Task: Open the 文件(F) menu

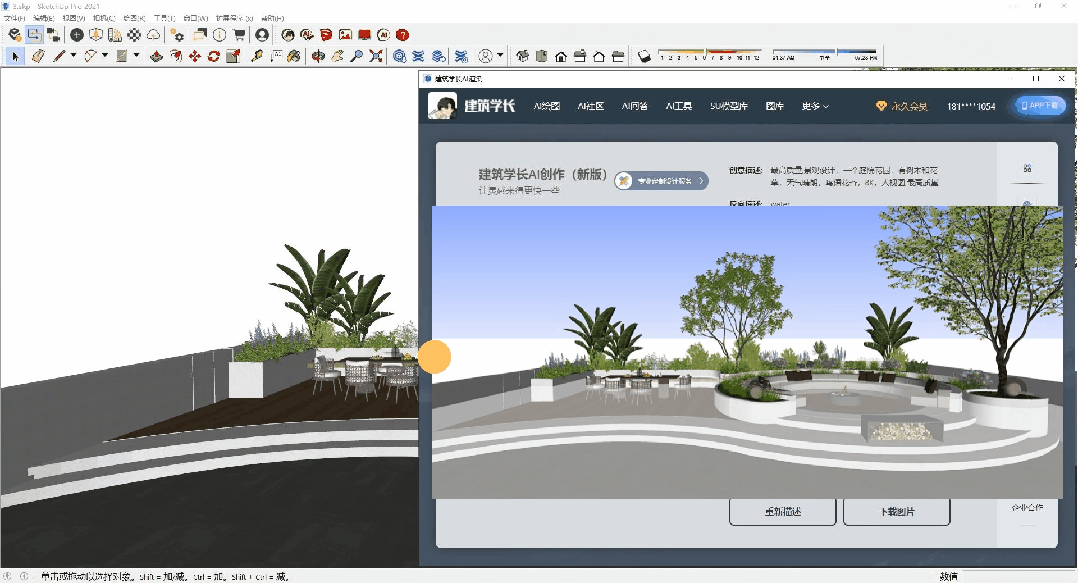Action: coord(14,18)
